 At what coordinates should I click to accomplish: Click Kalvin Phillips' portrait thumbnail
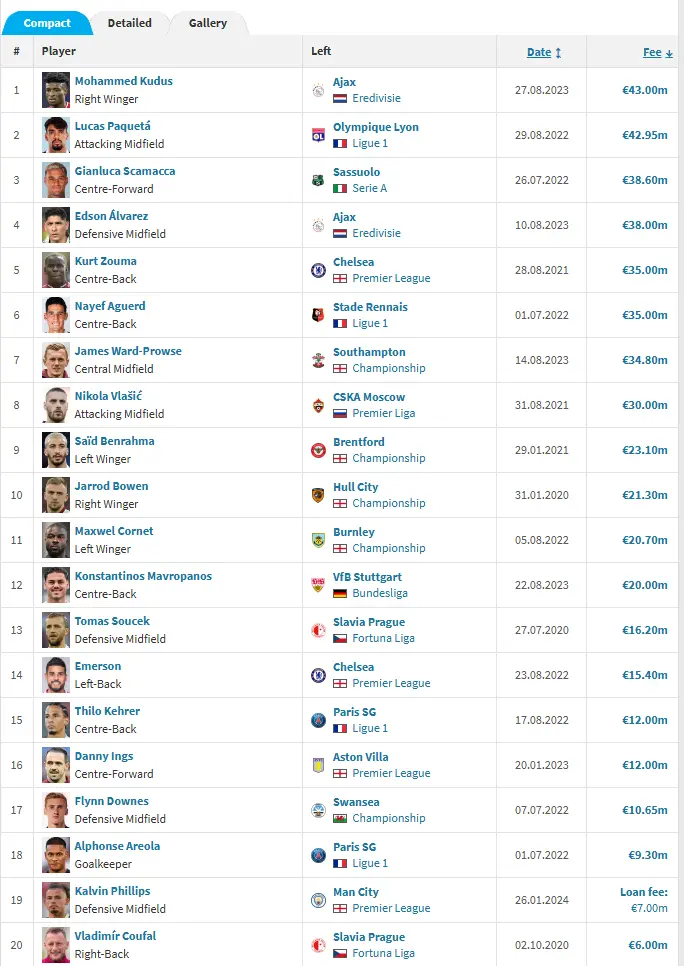click(x=56, y=900)
